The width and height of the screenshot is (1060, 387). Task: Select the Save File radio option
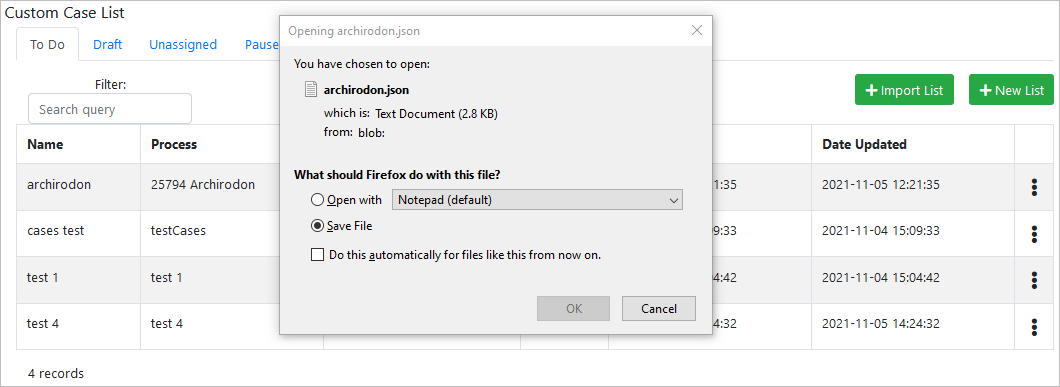316,226
